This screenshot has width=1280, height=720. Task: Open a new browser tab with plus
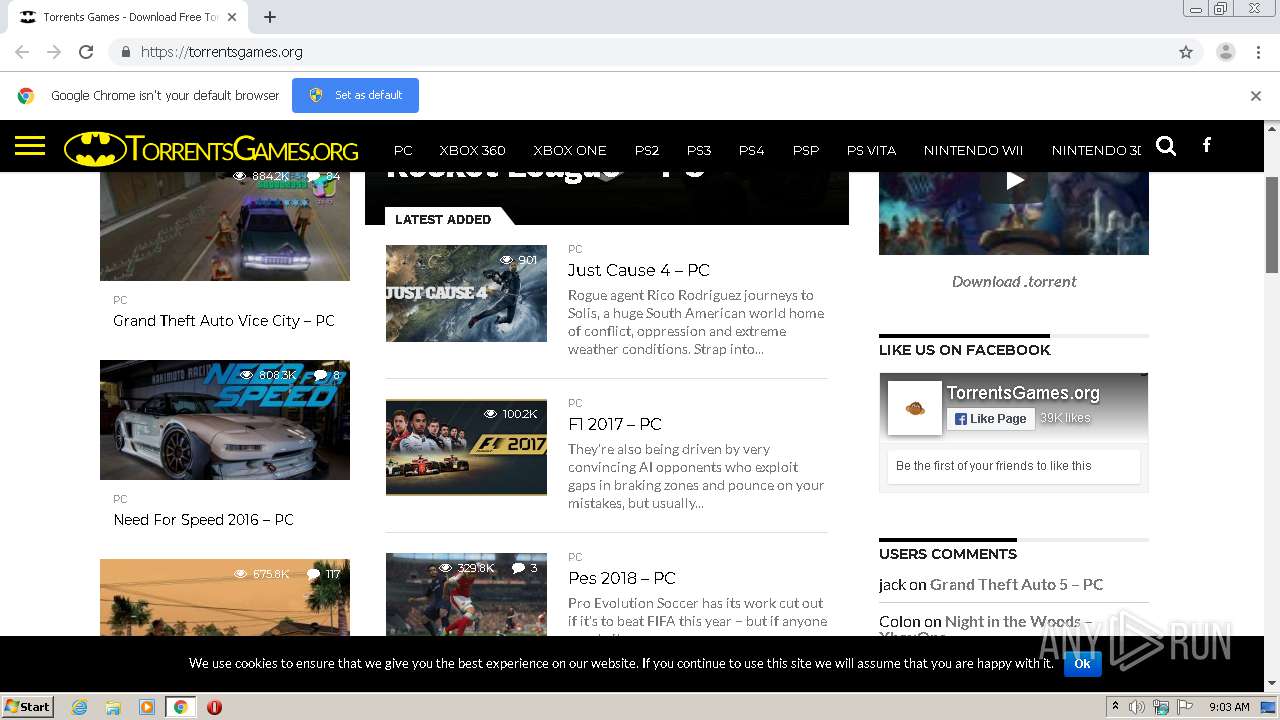(270, 17)
